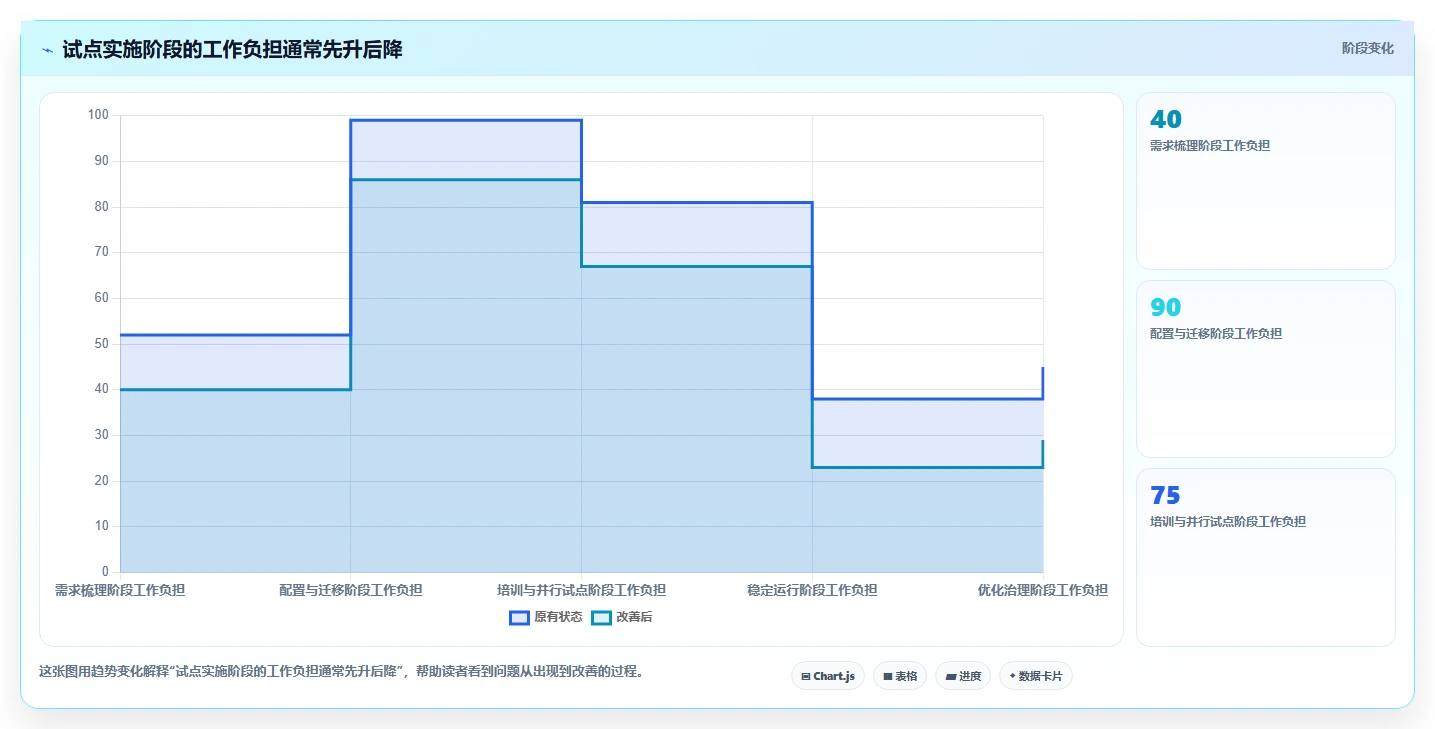Toggle the 原有状态 legend item
This screenshot has height=729, width=1435.
click(546, 617)
